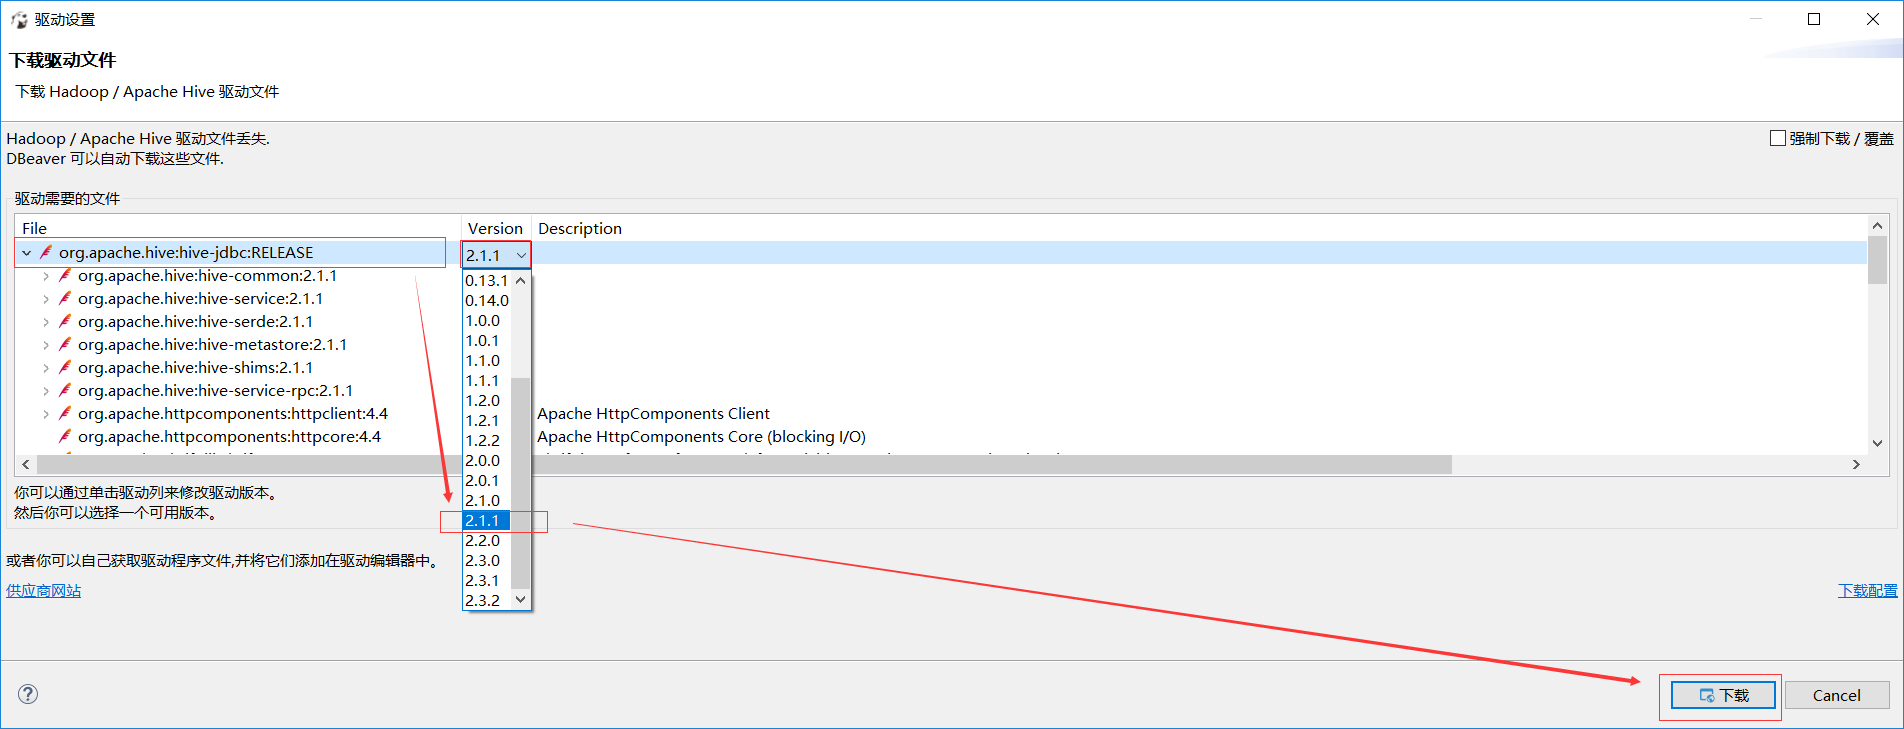Click the feather icon beside hive-common:2.1.1
This screenshot has height=729, width=1904.
[x=65, y=276]
